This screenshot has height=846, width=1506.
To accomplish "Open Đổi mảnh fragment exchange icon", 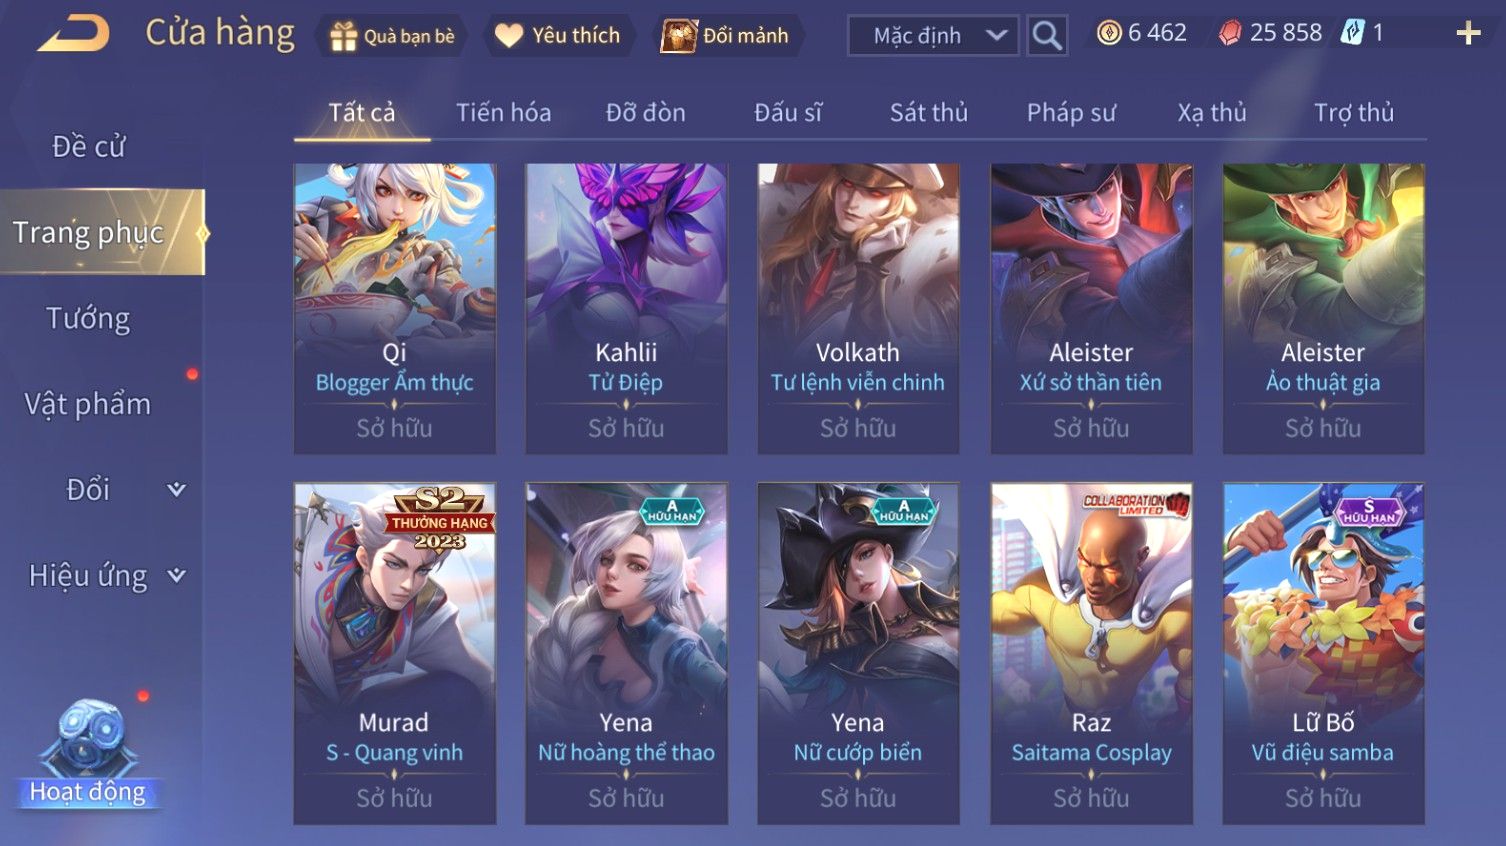I will coord(678,36).
